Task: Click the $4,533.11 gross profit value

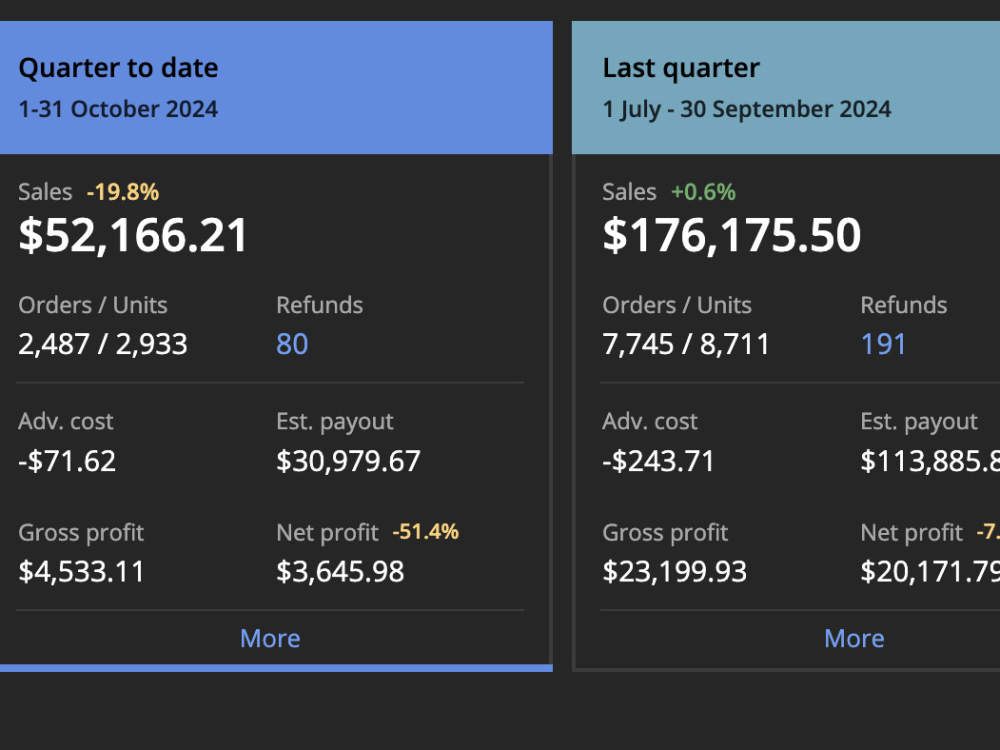Action: tap(82, 571)
